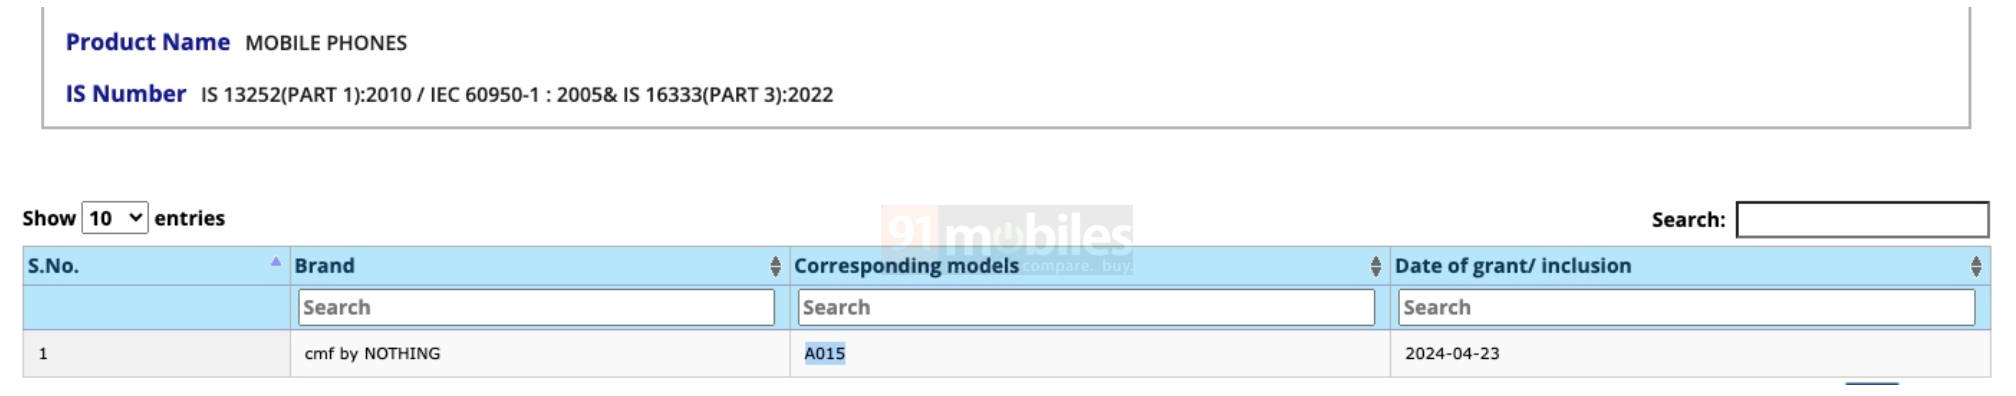Click the cmf by NOTHING brand cell
Image resolution: width=2016 pixels, height=396 pixels.
coord(372,354)
